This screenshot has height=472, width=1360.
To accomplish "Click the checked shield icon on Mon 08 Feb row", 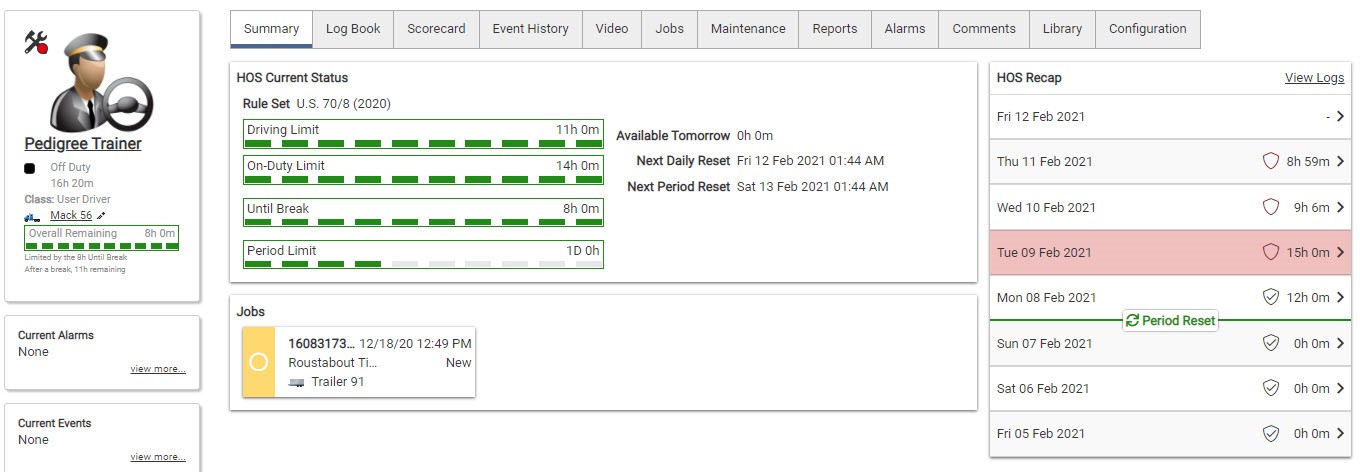I will pos(1271,297).
